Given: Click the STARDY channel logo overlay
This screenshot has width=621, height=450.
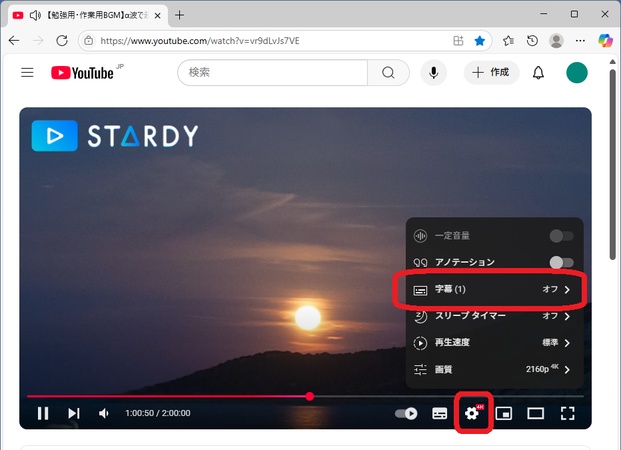Looking at the screenshot, I should coord(115,136).
